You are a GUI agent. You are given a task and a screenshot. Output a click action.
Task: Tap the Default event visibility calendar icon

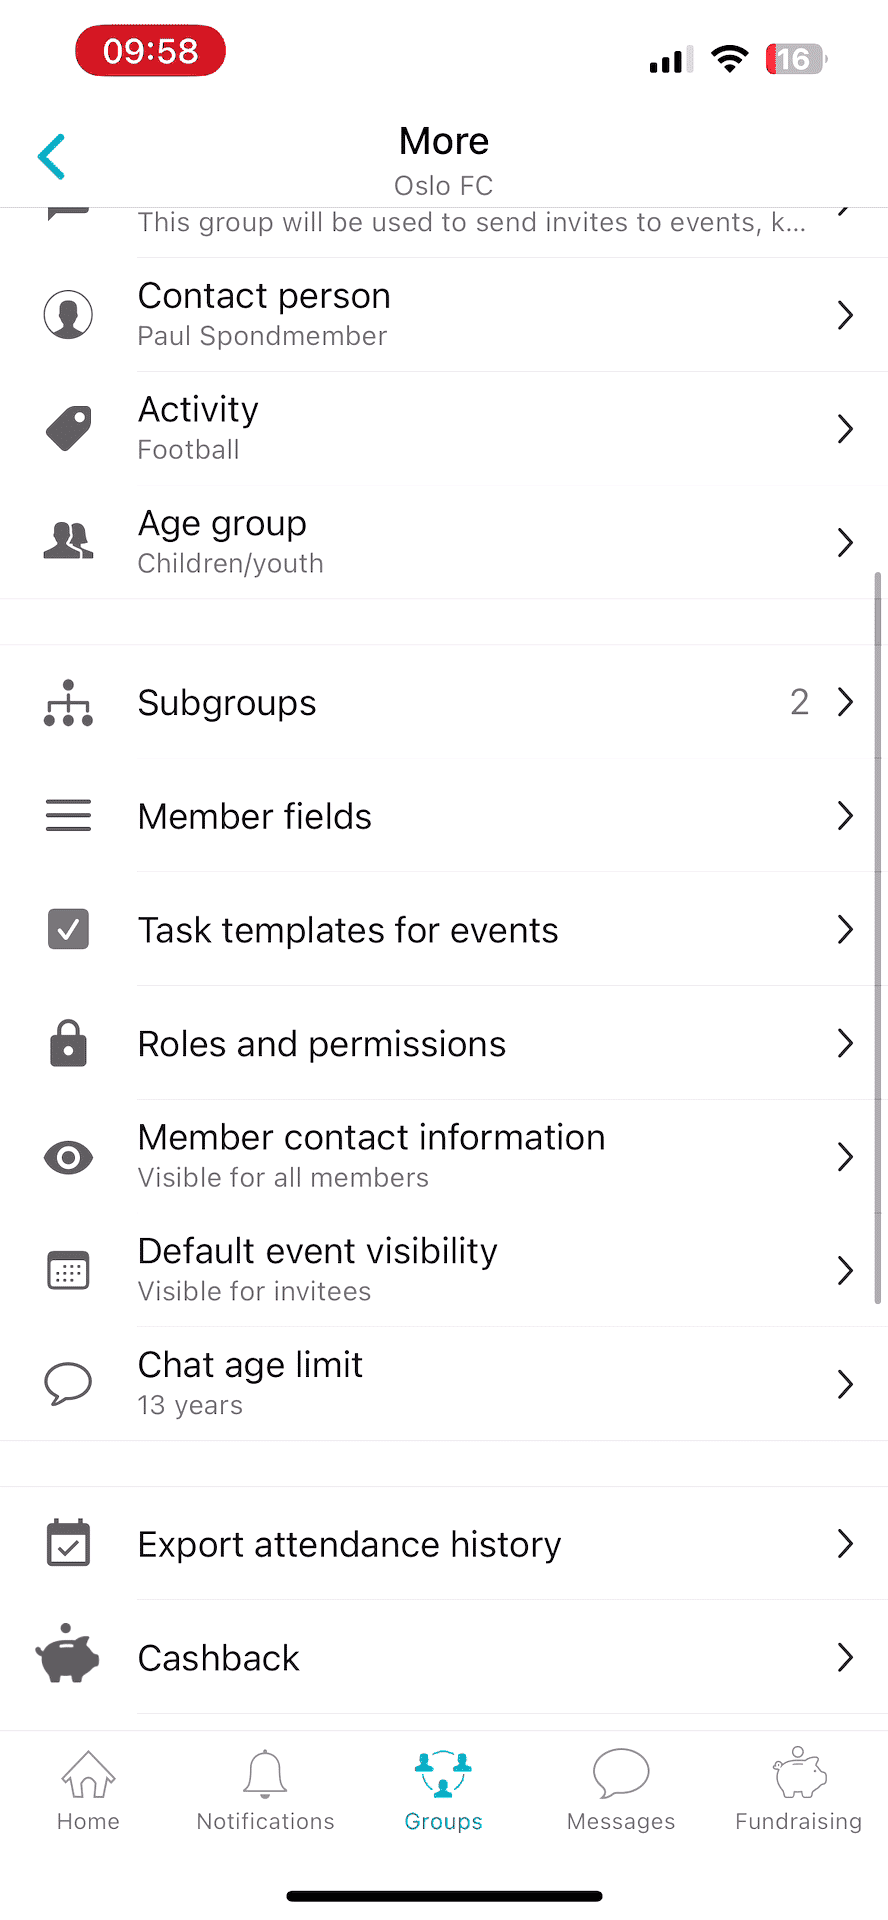[x=68, y=1271]
